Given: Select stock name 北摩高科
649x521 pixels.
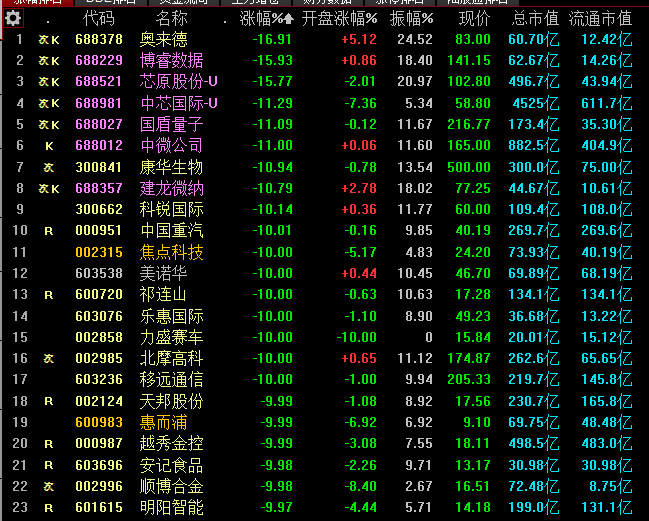Looking at the screenshot, I should [171, 358].
